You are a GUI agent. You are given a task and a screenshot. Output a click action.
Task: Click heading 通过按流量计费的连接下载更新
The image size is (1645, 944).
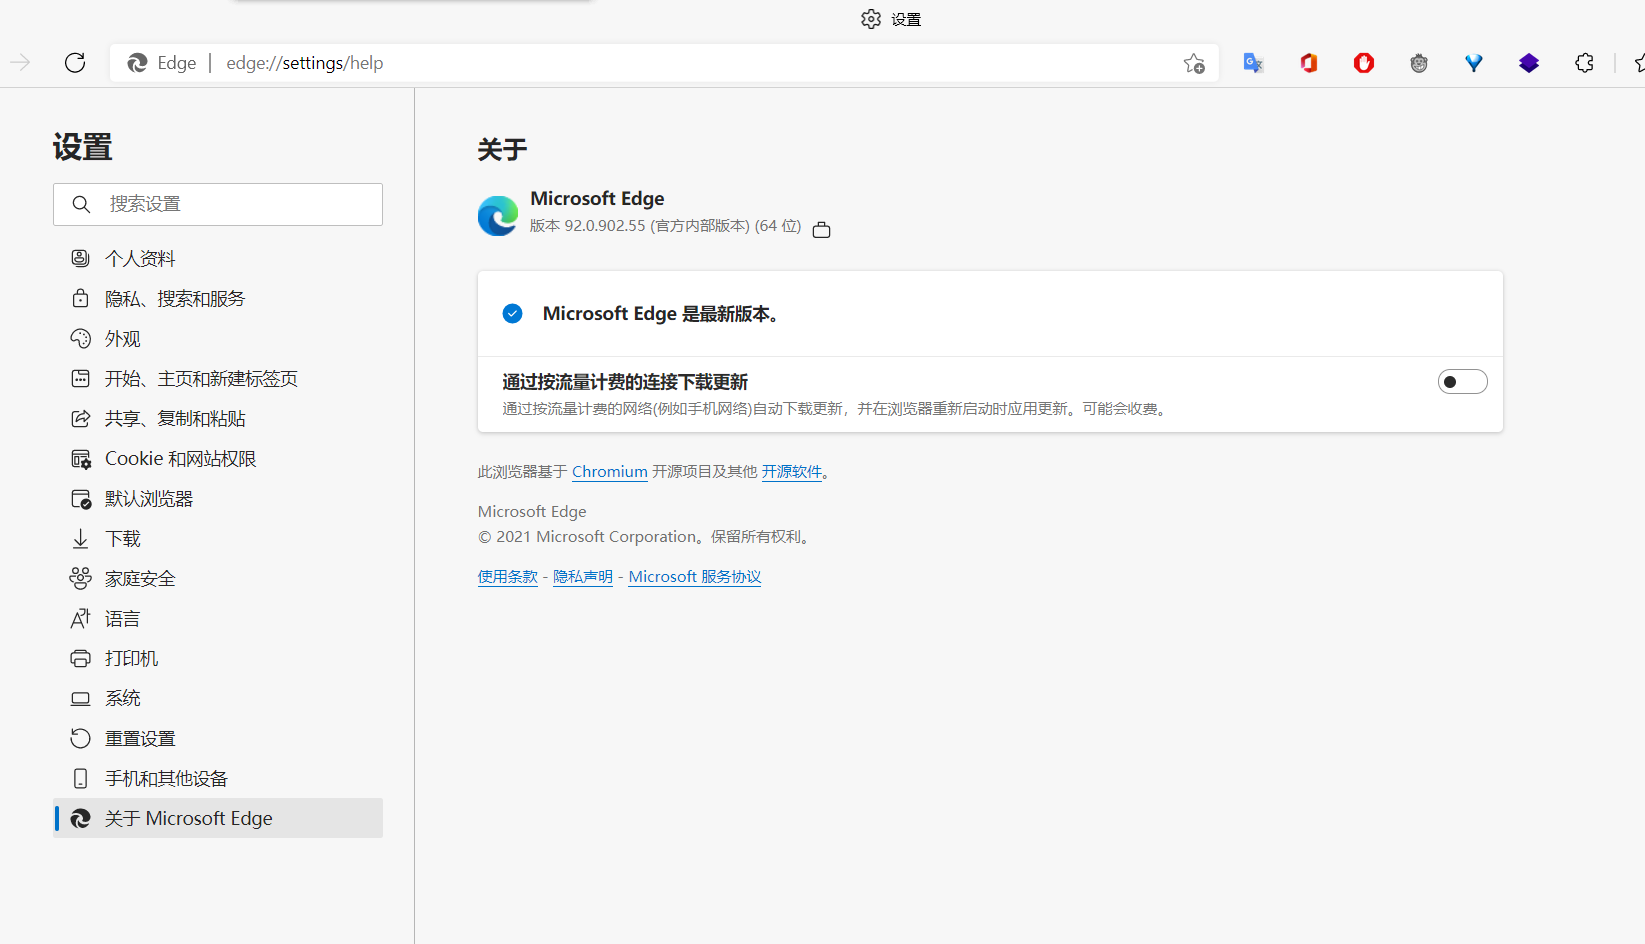tap(625, 382)
